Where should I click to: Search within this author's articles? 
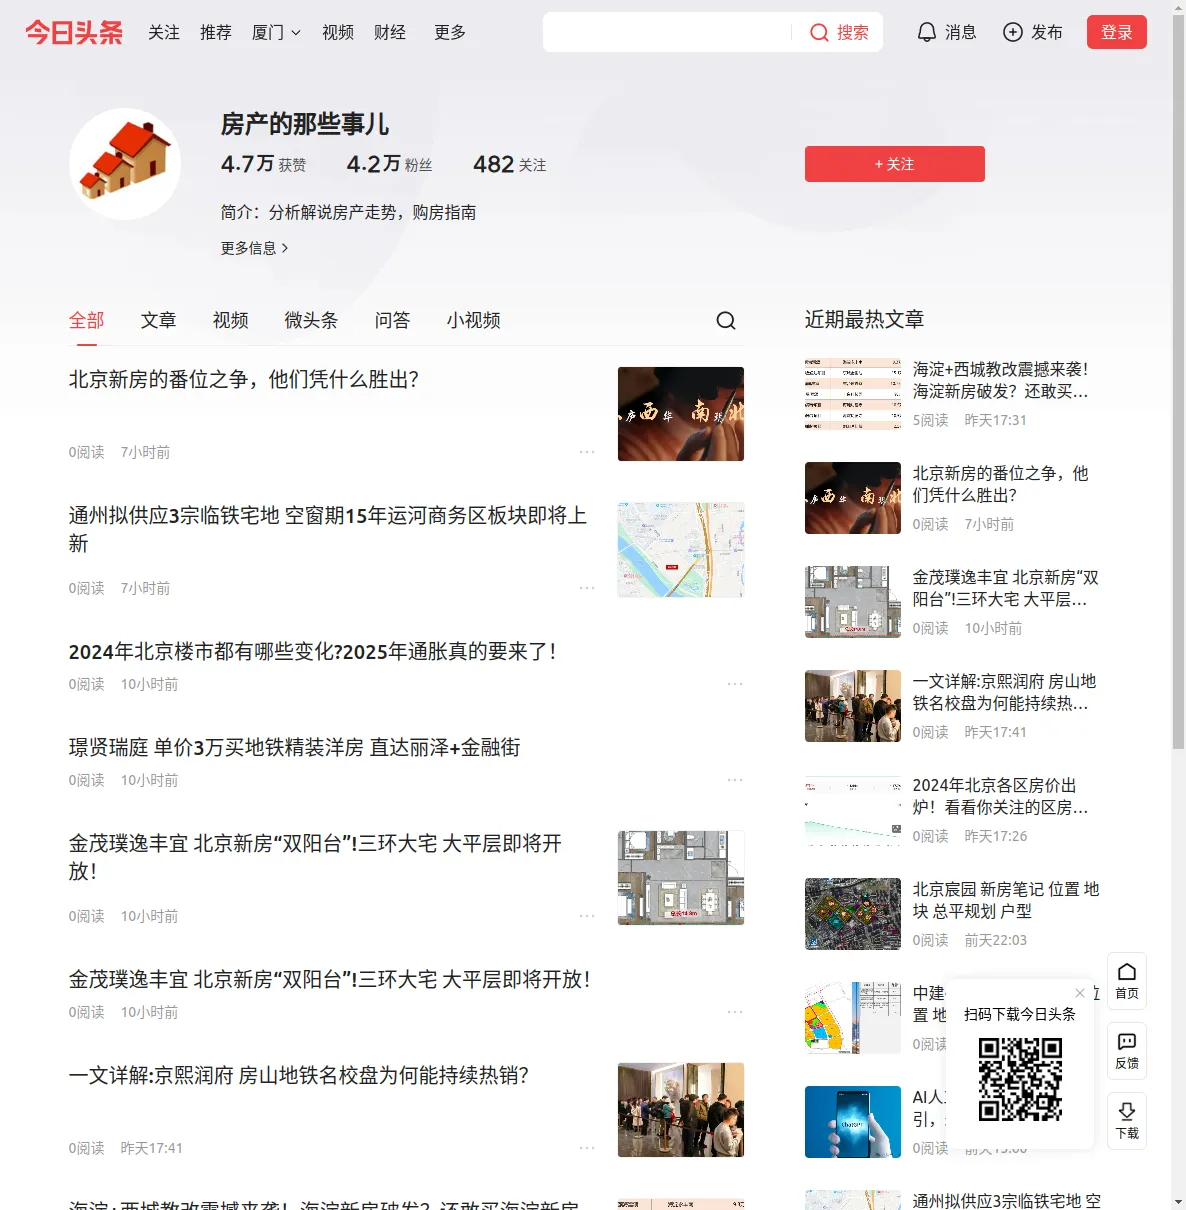tap(726, 320)
